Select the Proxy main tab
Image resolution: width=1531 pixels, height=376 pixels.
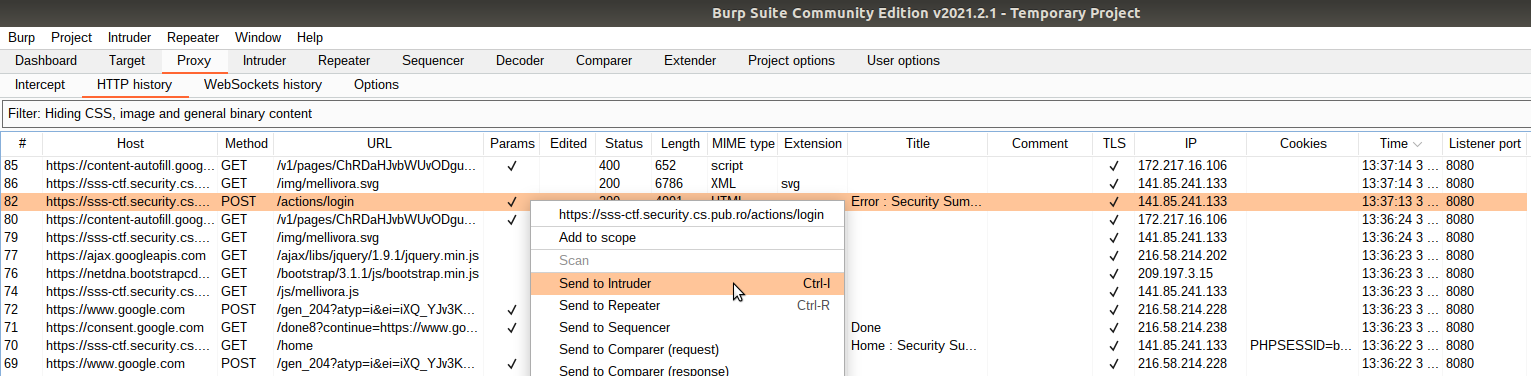[x=194, y=61]
